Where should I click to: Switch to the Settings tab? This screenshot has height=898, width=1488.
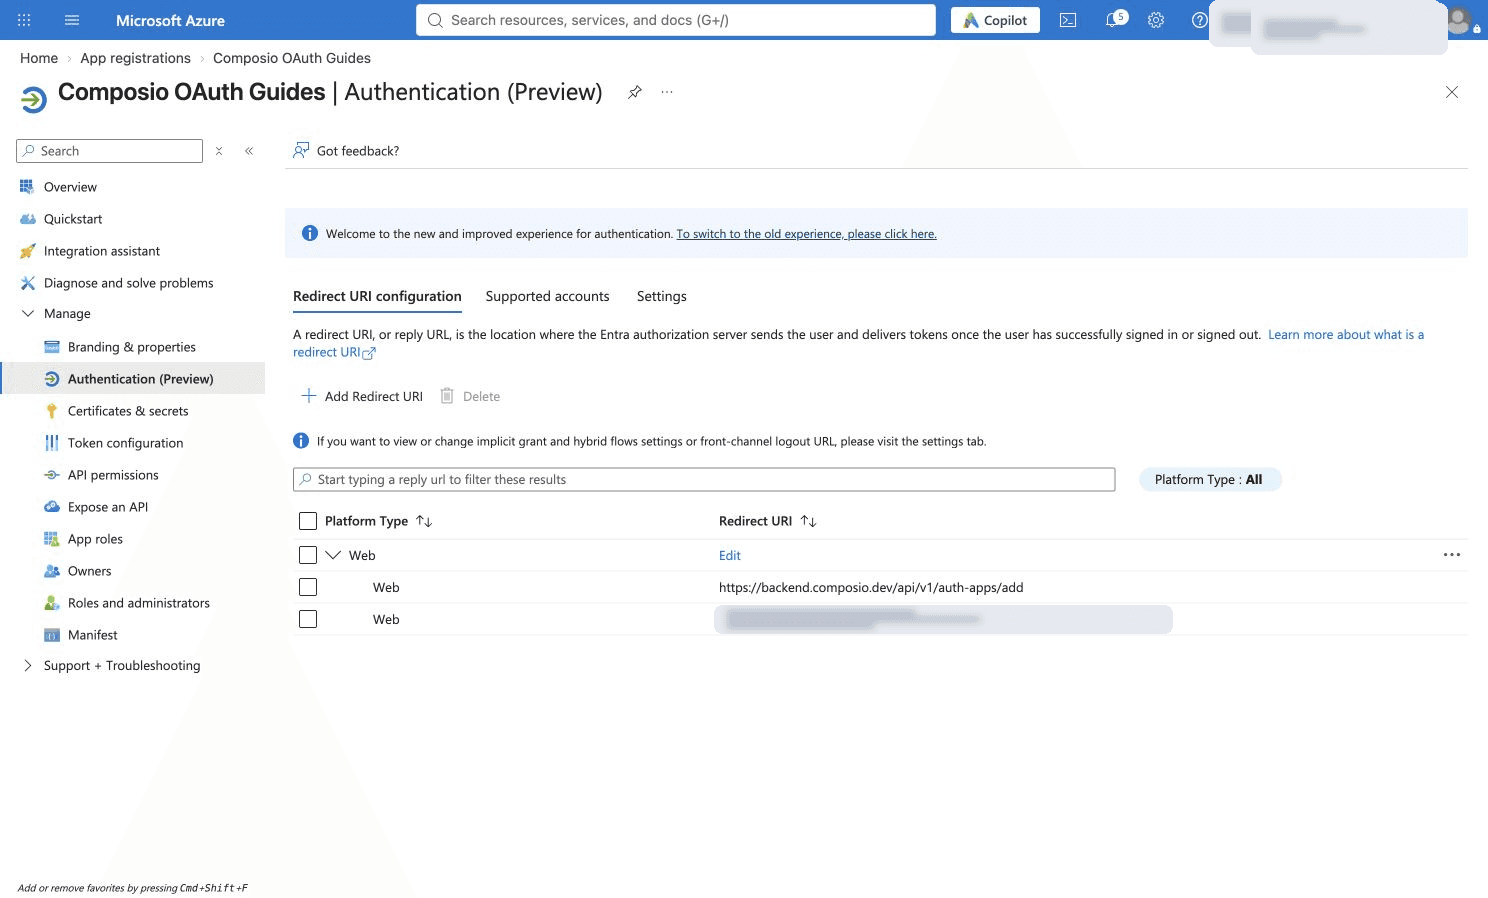click(661, 296)
